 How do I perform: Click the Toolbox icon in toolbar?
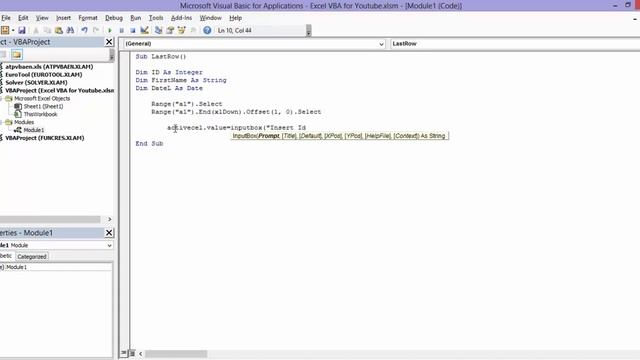pyautogui.click(x=193, y=30)
